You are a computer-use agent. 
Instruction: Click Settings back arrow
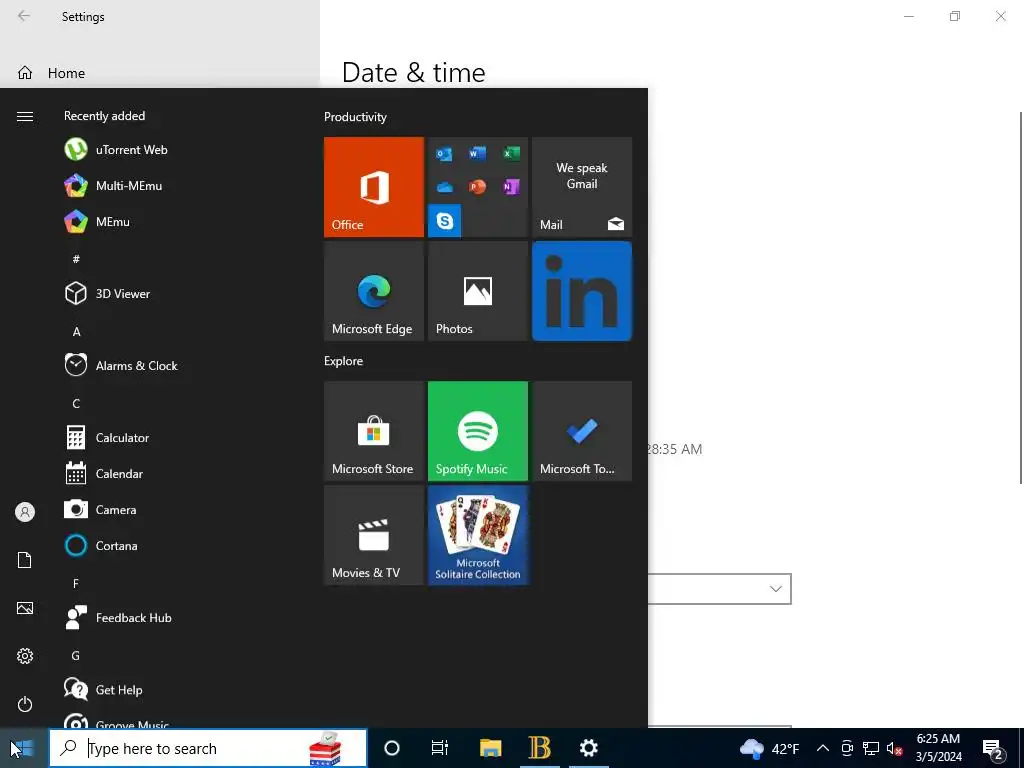point(24,16)
